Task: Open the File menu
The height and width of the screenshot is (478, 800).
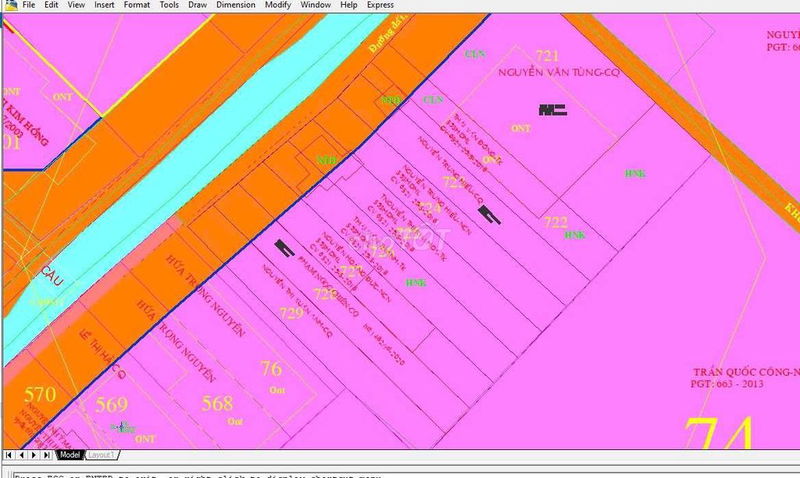Action: click(x=29, y=5)
